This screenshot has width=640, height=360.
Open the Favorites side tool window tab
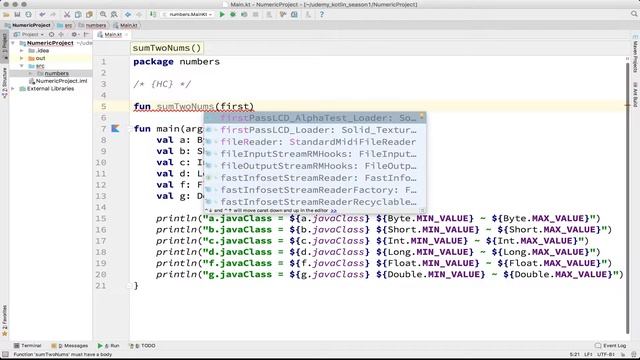coord(4,321)
